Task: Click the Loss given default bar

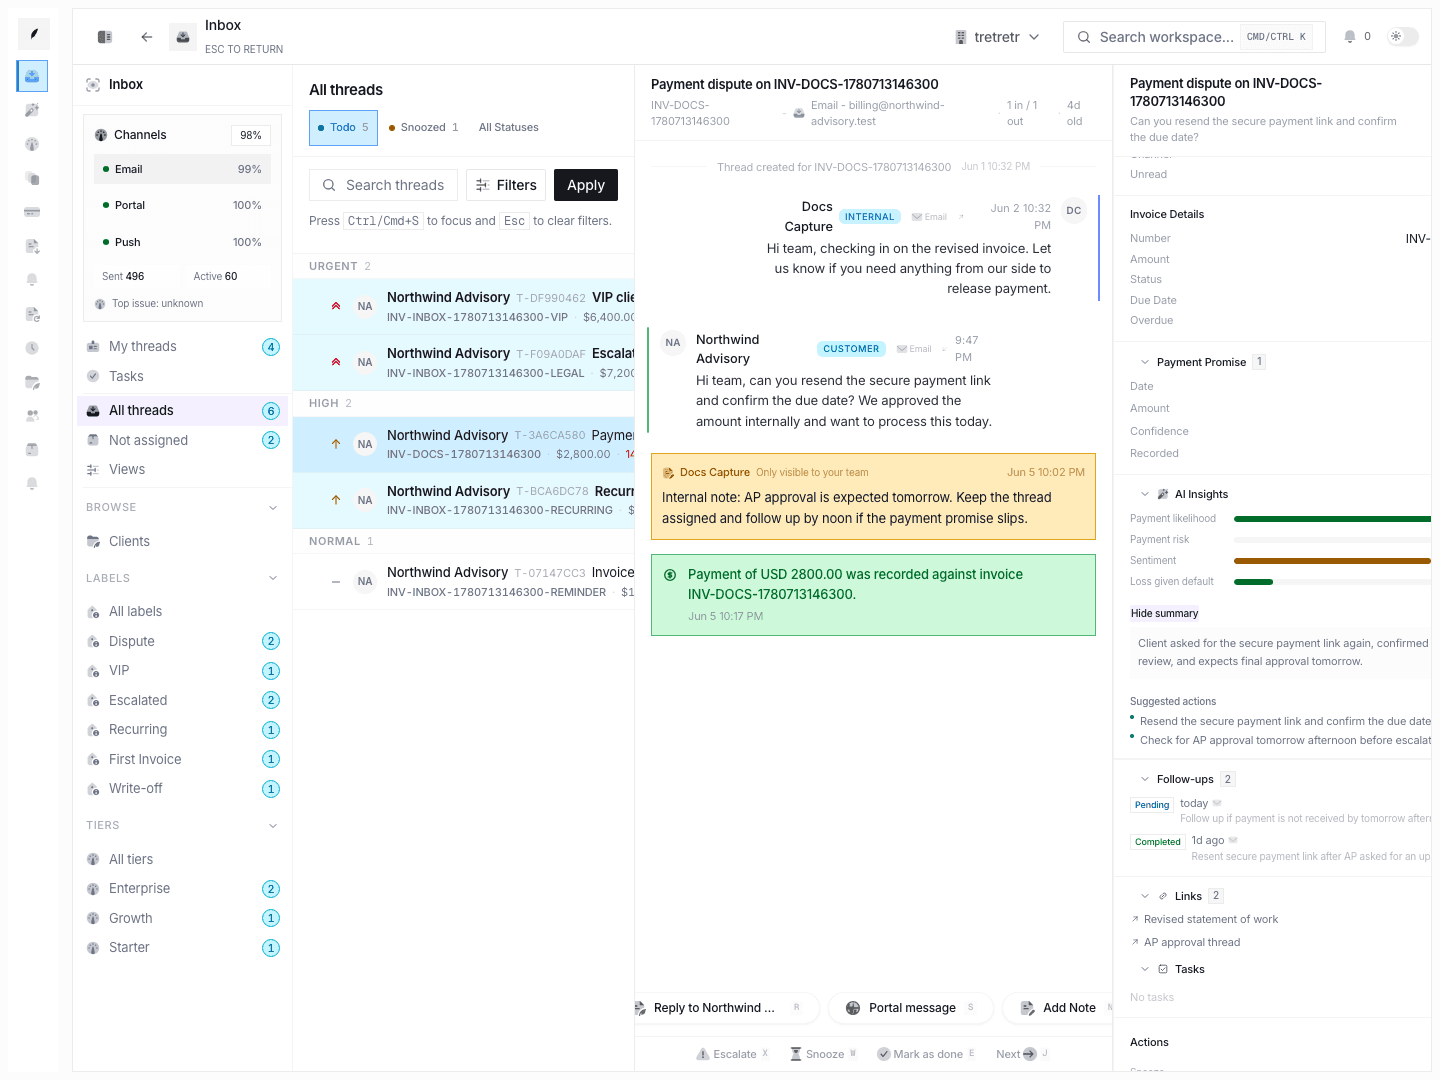Action: point(1253,582)
